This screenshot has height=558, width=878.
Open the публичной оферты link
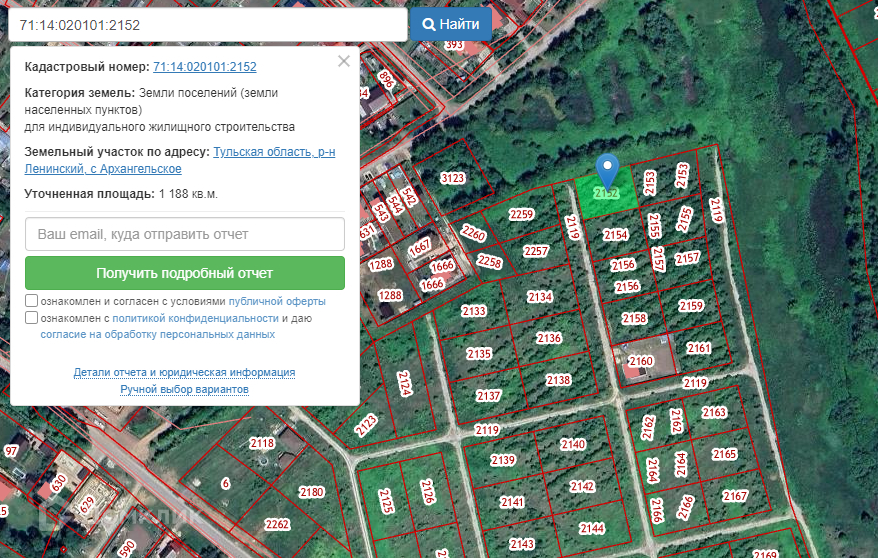277,301
